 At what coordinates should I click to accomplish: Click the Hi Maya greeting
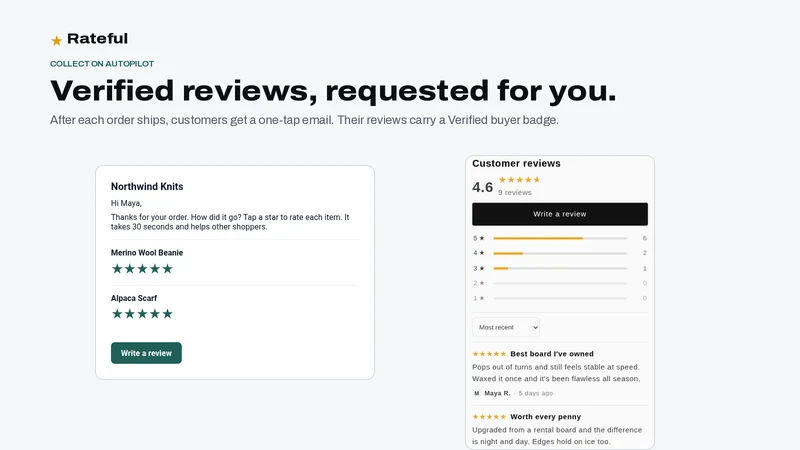point(126,203)
